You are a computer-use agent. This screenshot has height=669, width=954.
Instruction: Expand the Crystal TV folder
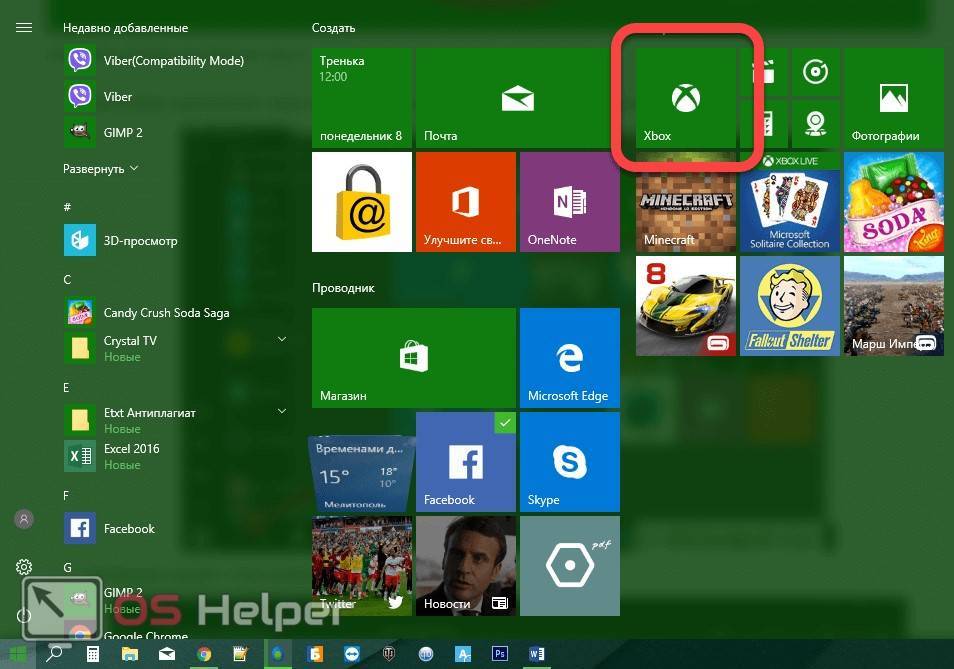pos(282,341)
